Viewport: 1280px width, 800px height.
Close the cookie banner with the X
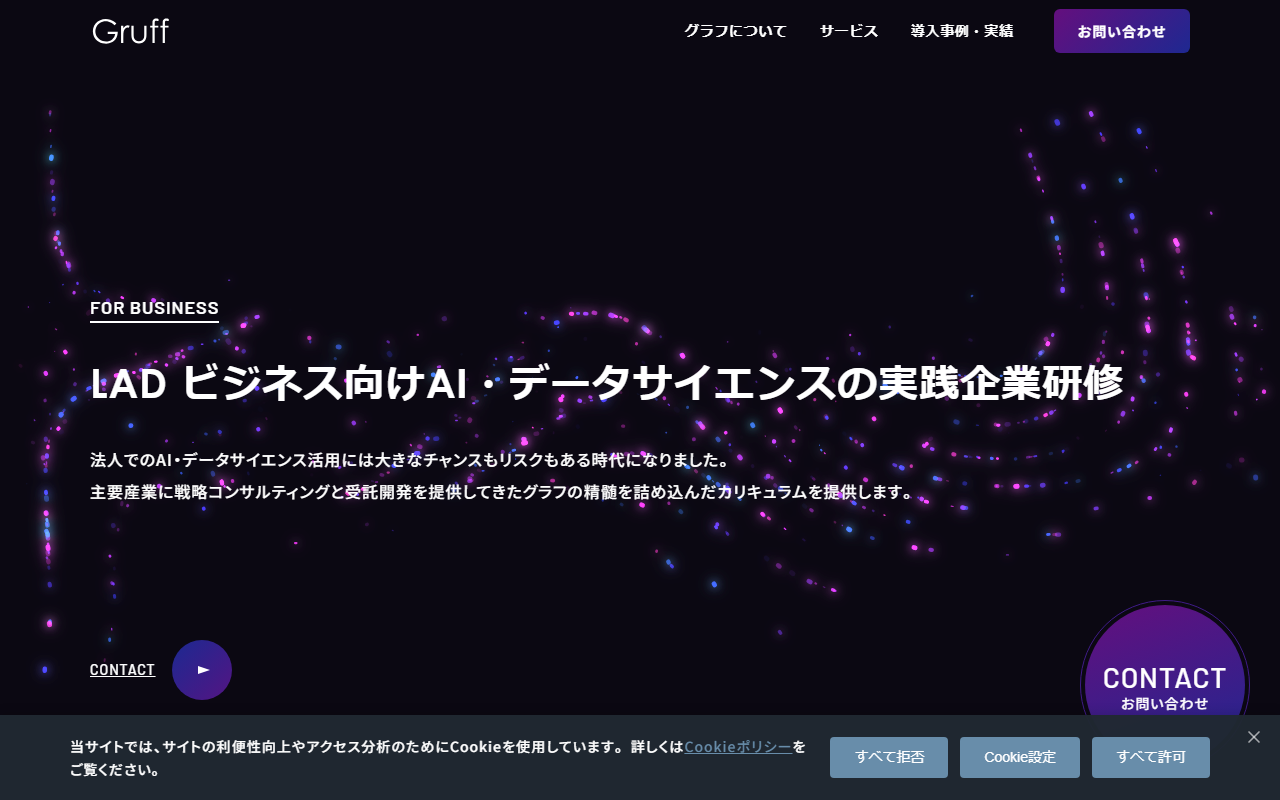click(x=1254, y=737)
